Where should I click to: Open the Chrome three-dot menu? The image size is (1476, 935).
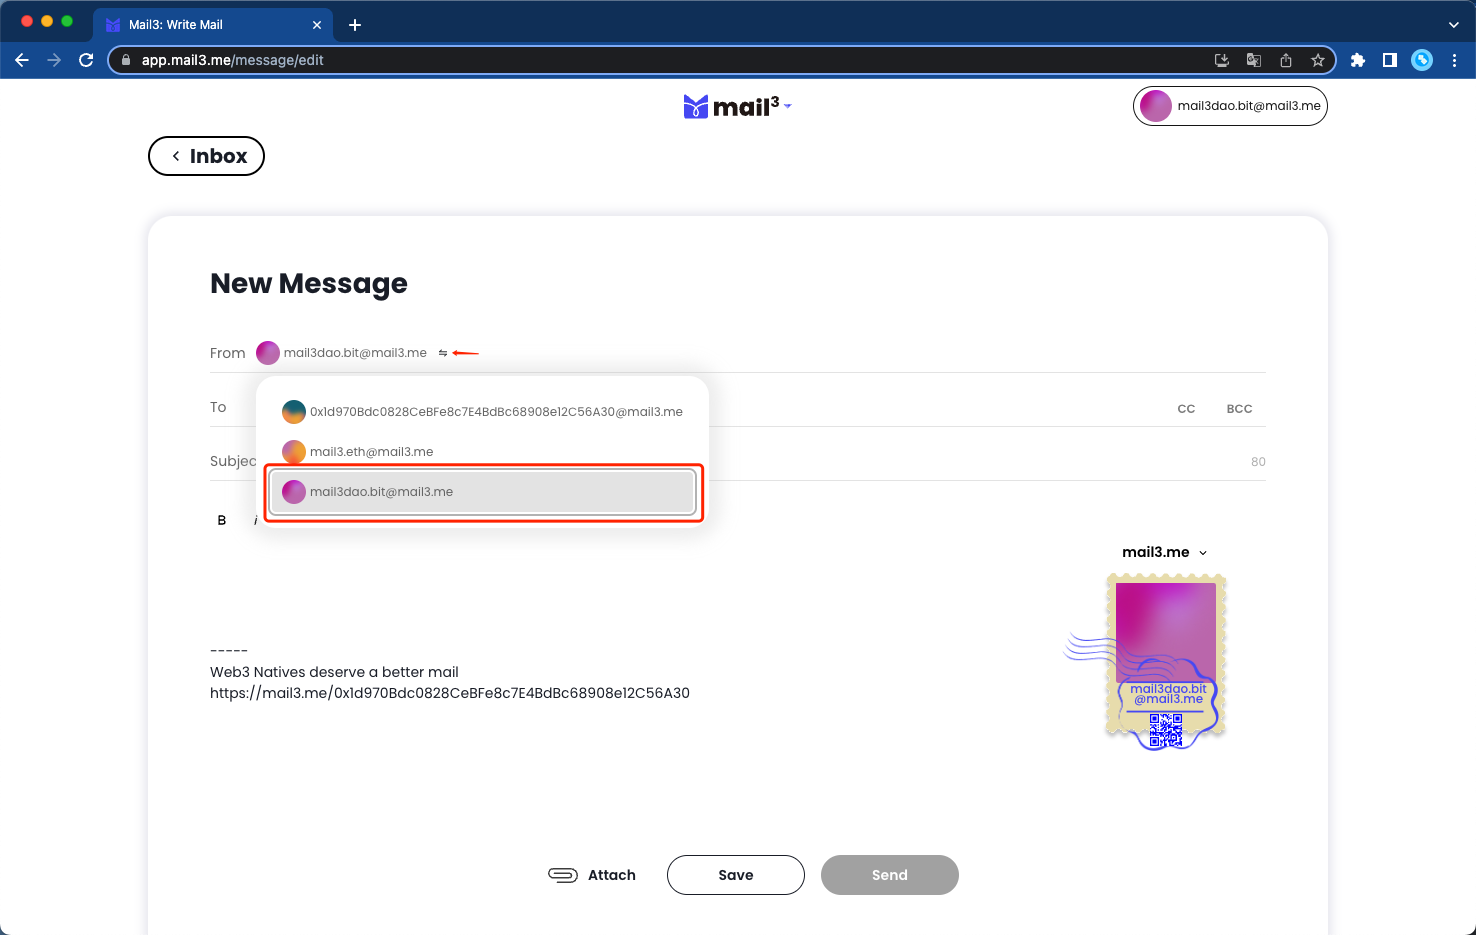[x=1454, y=60]
